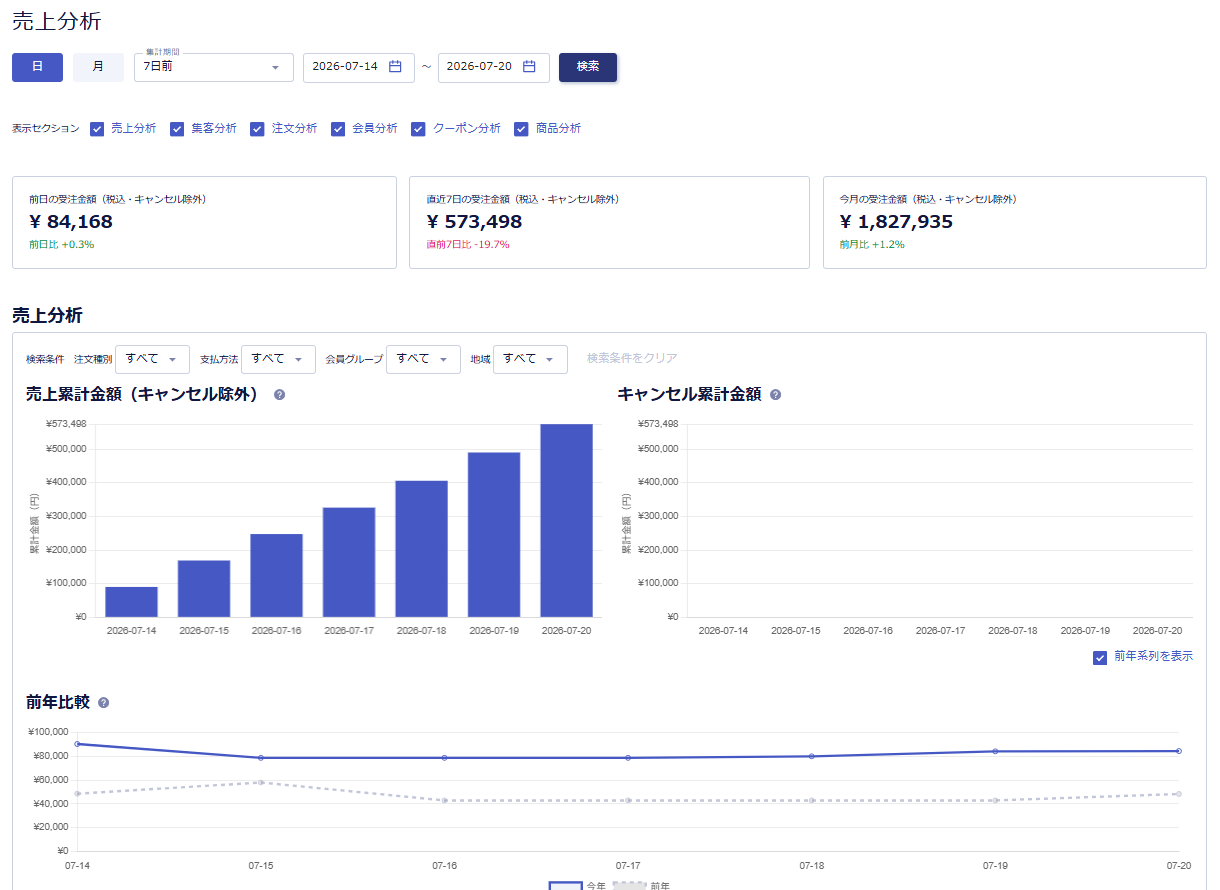The image size is (1220, 890).
Task: Expand the 地域 filter dropdown
Action: [x=530, y=359]
